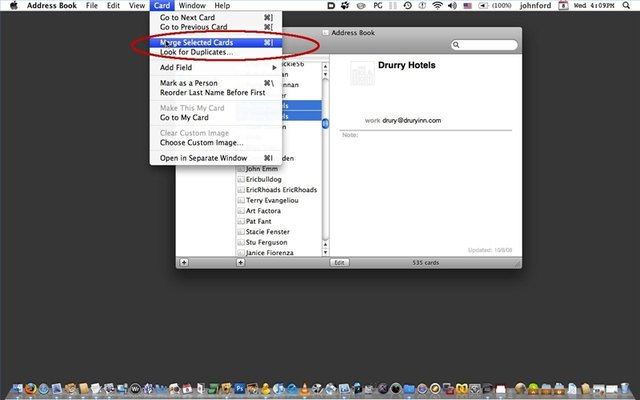Image resolution: width=640 pixels, height=400 pixels.
Task: Click the Drurry Hotels card name
Action: point(407,65)
